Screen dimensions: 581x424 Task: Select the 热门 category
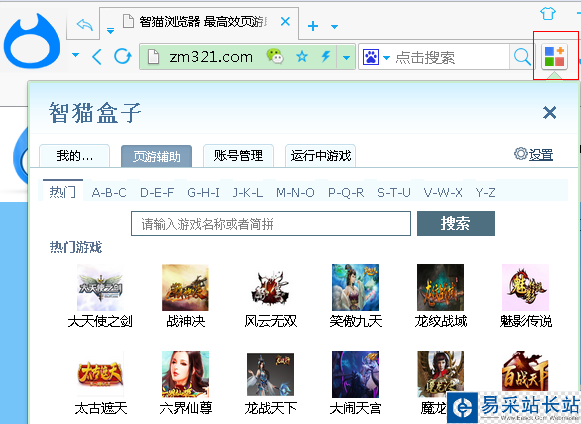63,192
